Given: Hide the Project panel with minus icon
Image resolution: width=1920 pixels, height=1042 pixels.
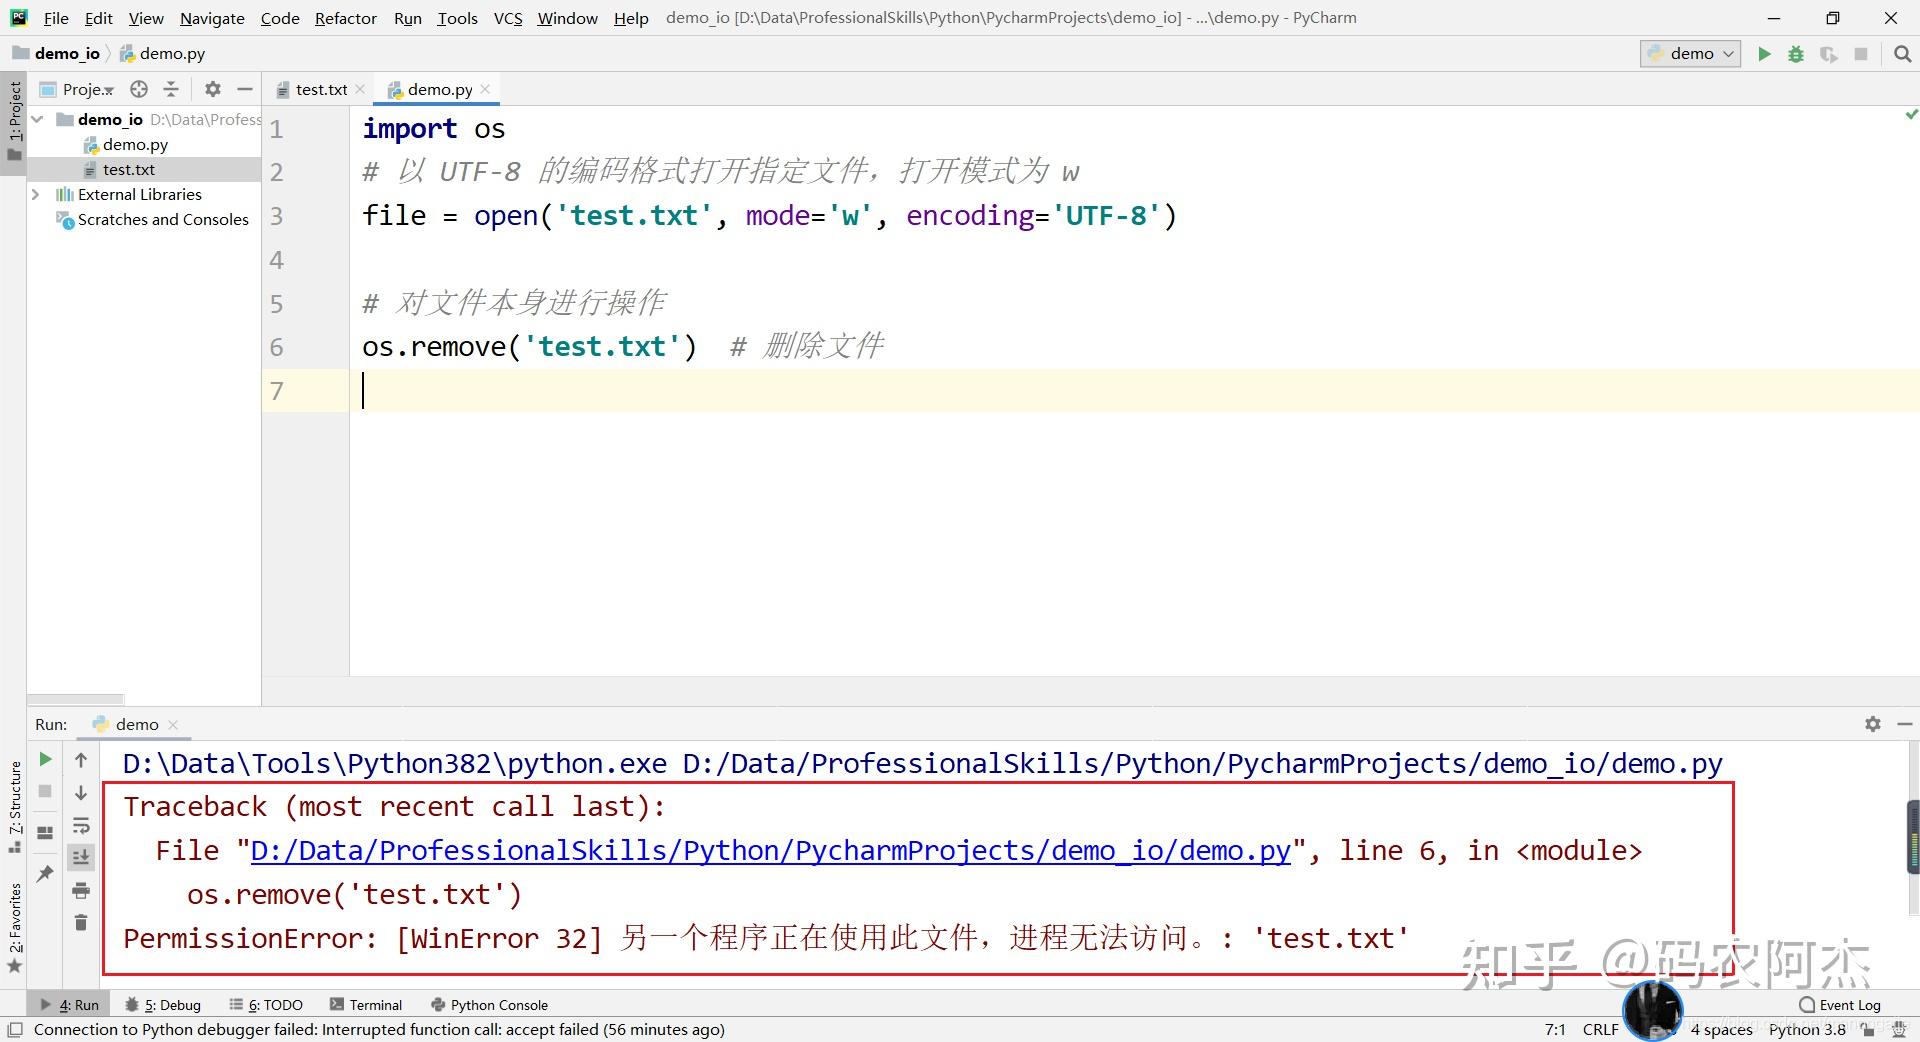Looking at the screenshot, I should 244,89.
